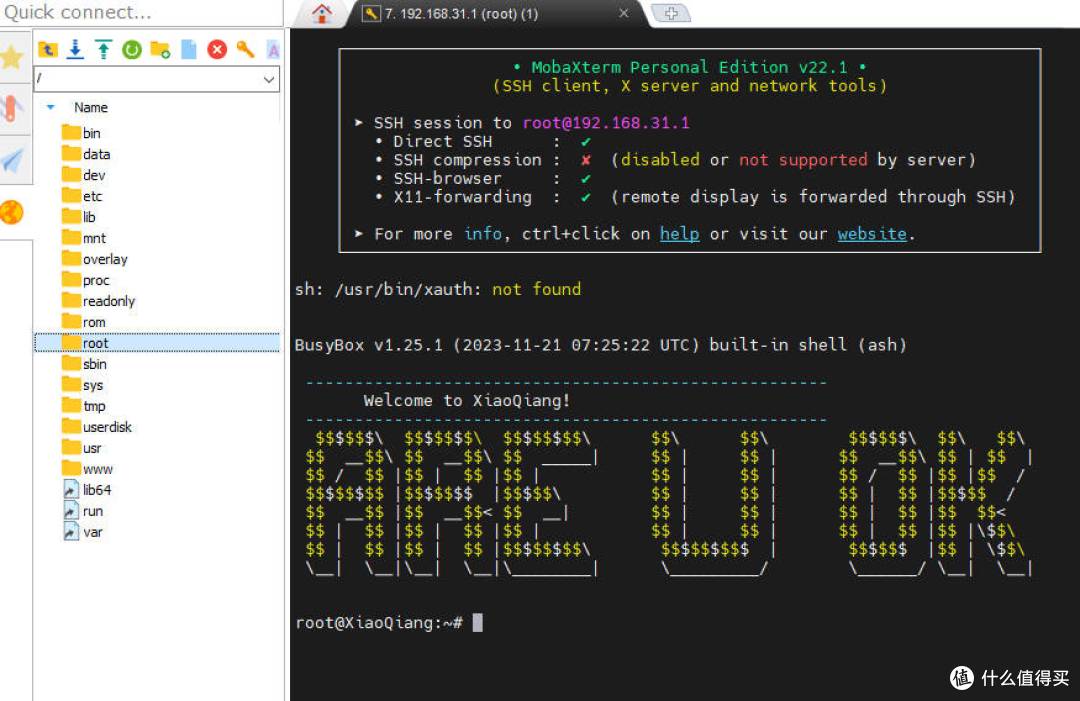The image size is (1080, 701).
Task: Click the website link in banner
Action: [x=872, y=234]
